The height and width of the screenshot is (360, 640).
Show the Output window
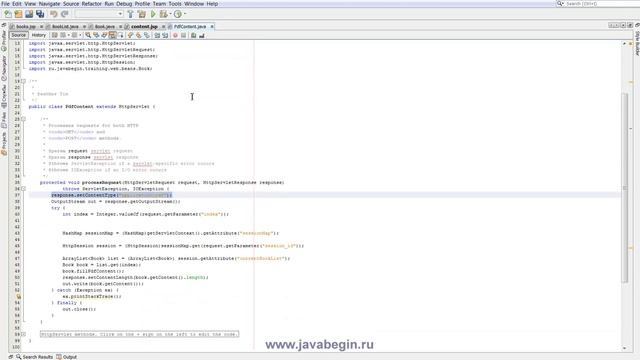67,357
